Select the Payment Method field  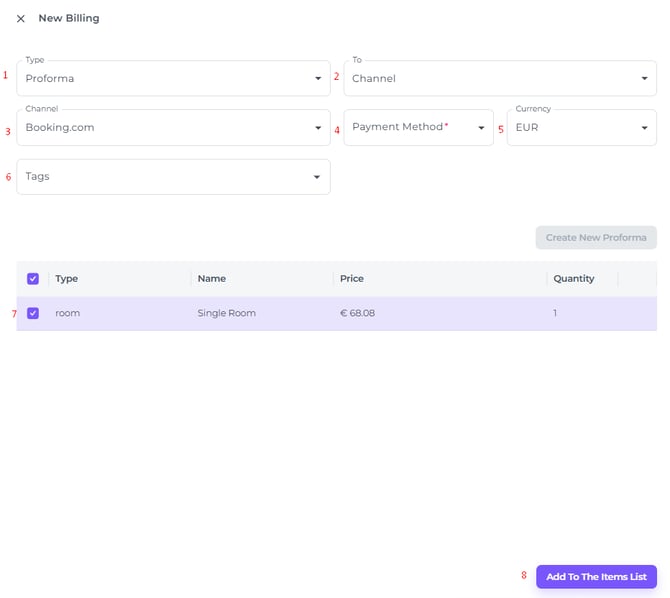(410, 128)
